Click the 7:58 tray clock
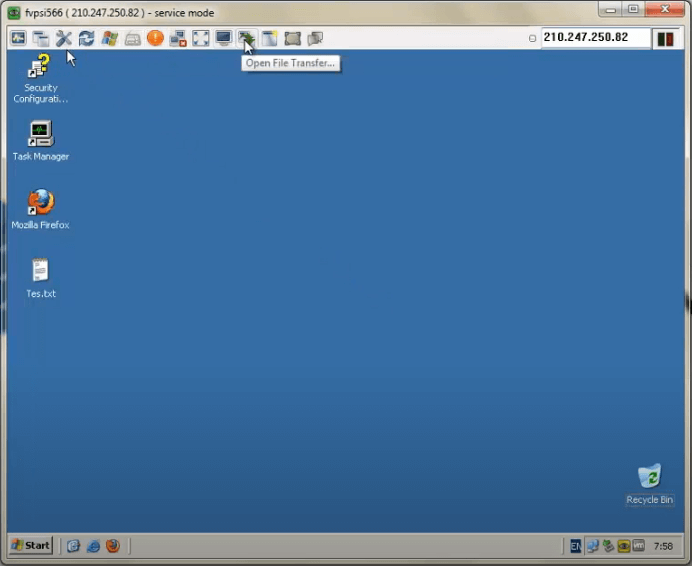The width and height of the screenshot is (692, 566). 663,547
